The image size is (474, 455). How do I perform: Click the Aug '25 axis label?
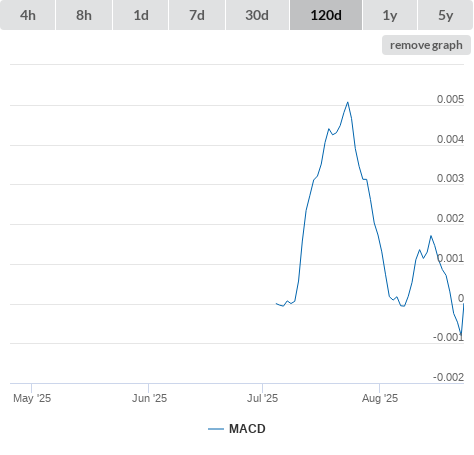(x=380, y=398)
